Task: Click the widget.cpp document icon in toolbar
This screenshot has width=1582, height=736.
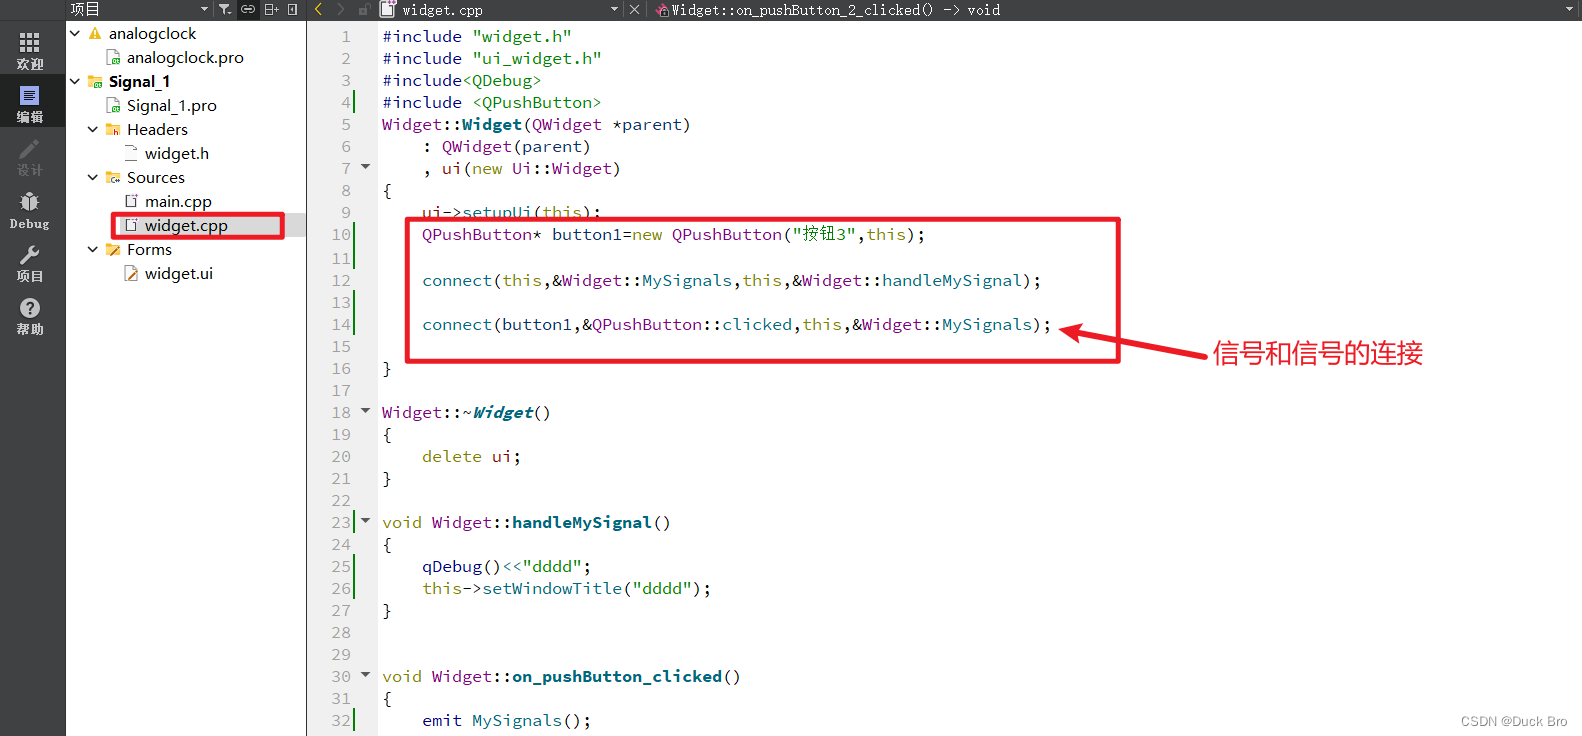Action: pyautogui.click(x=388, y=9)
